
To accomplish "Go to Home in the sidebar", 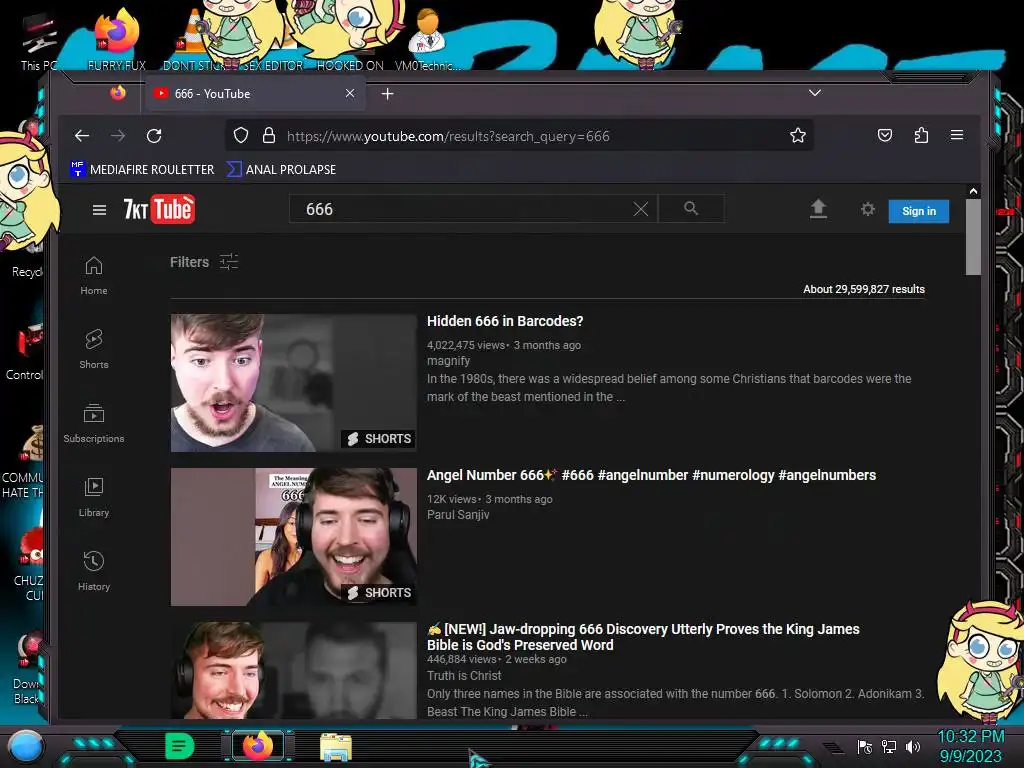I will tap(94, 276).
